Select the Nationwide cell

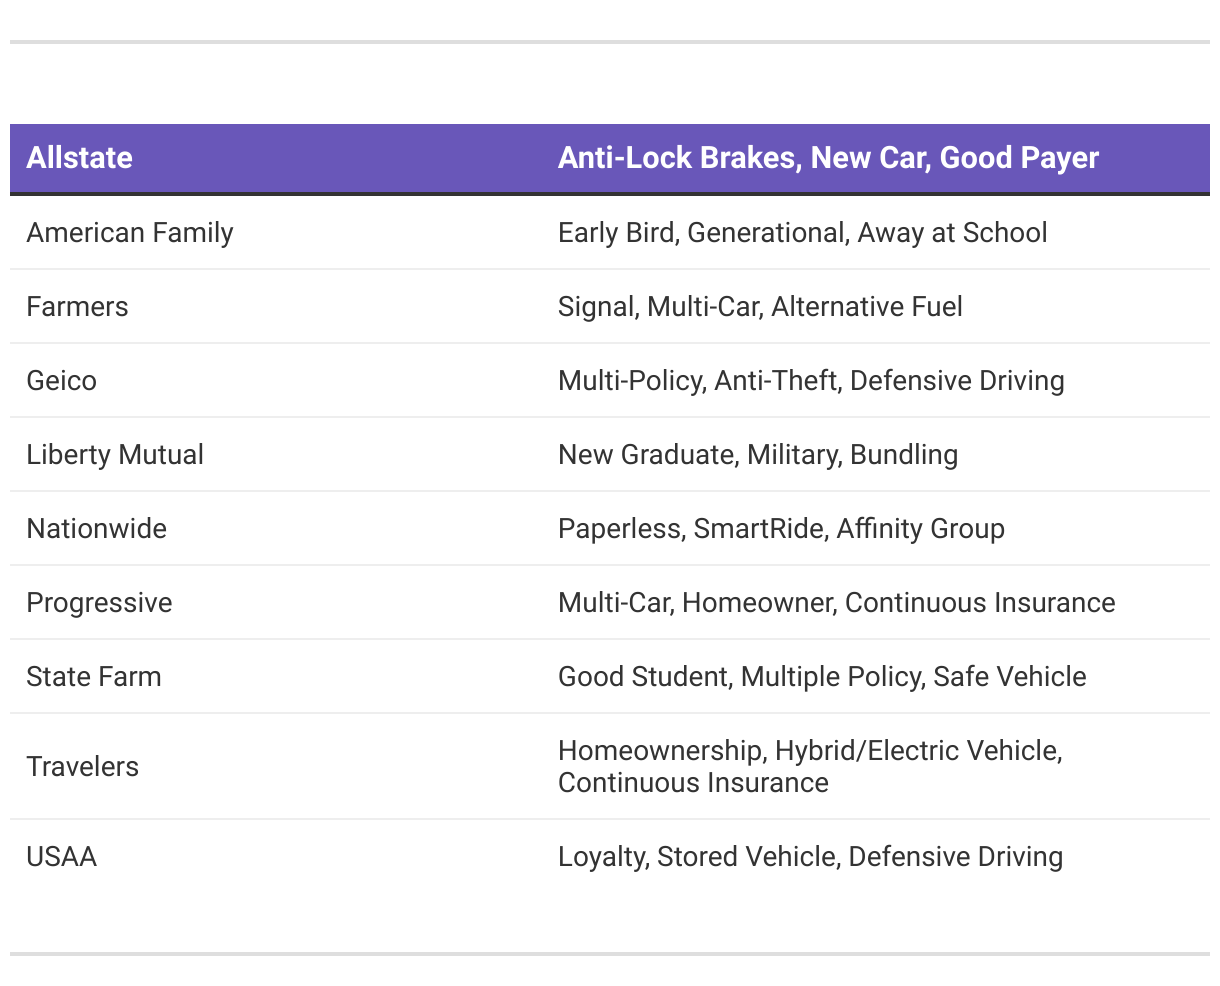coord(97,529)
